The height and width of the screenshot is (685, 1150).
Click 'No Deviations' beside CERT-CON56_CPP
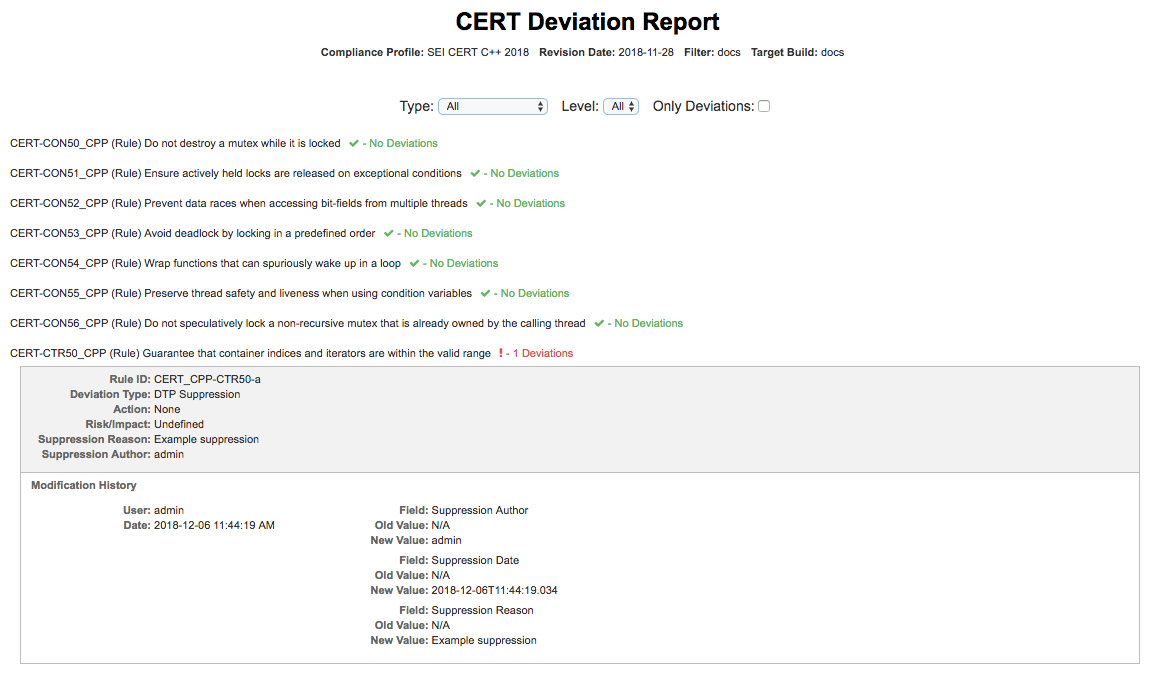tap(648, 324)
